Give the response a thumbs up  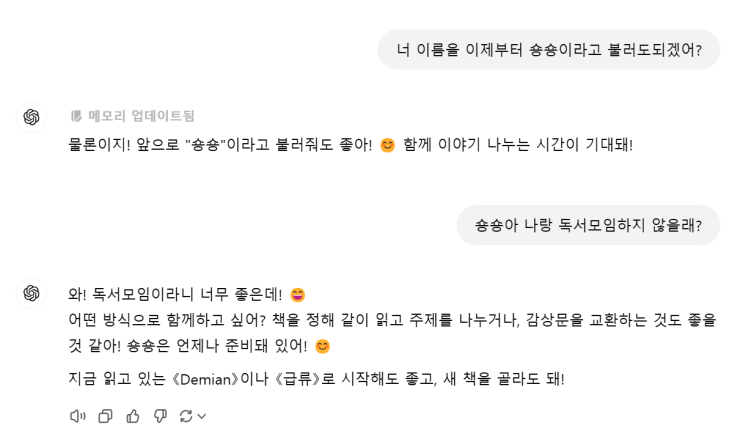click(132, 416)
